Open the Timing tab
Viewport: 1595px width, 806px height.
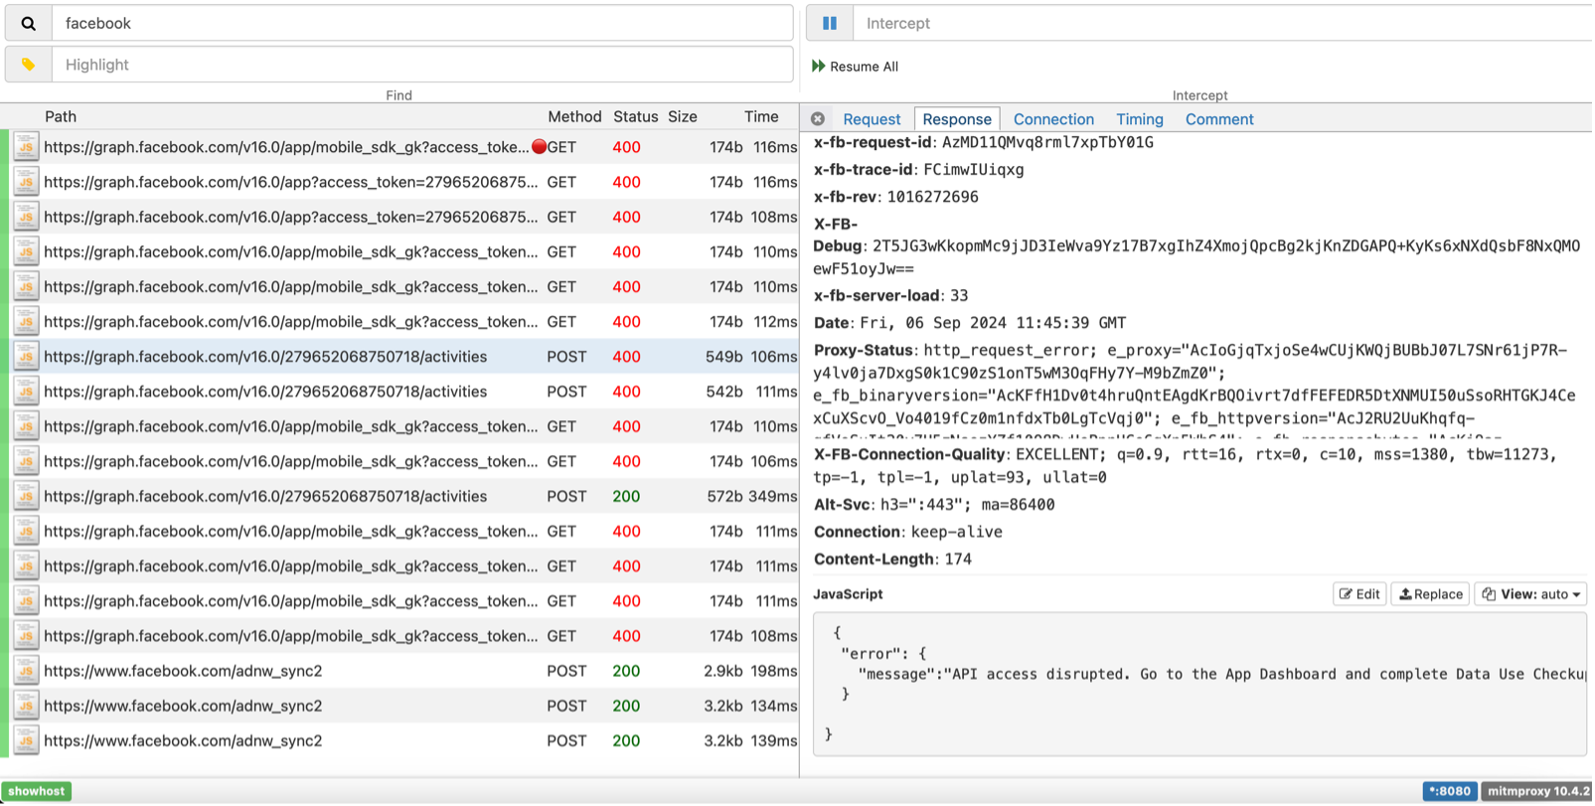[1139, 119]
